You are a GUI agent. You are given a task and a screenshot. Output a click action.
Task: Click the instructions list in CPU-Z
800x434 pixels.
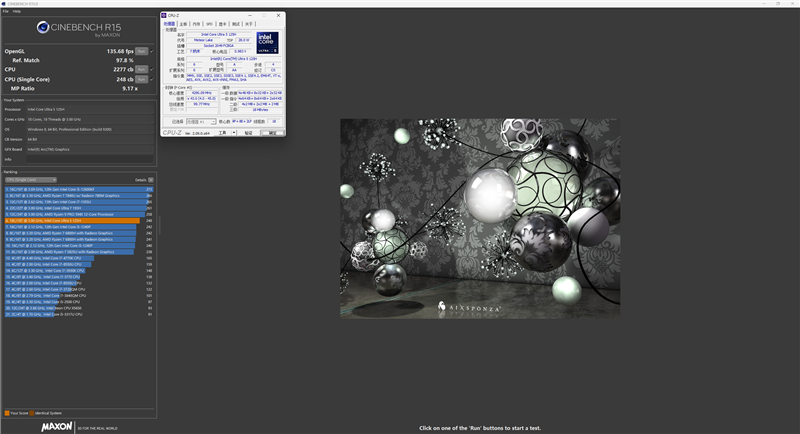(x=234, y=78)
